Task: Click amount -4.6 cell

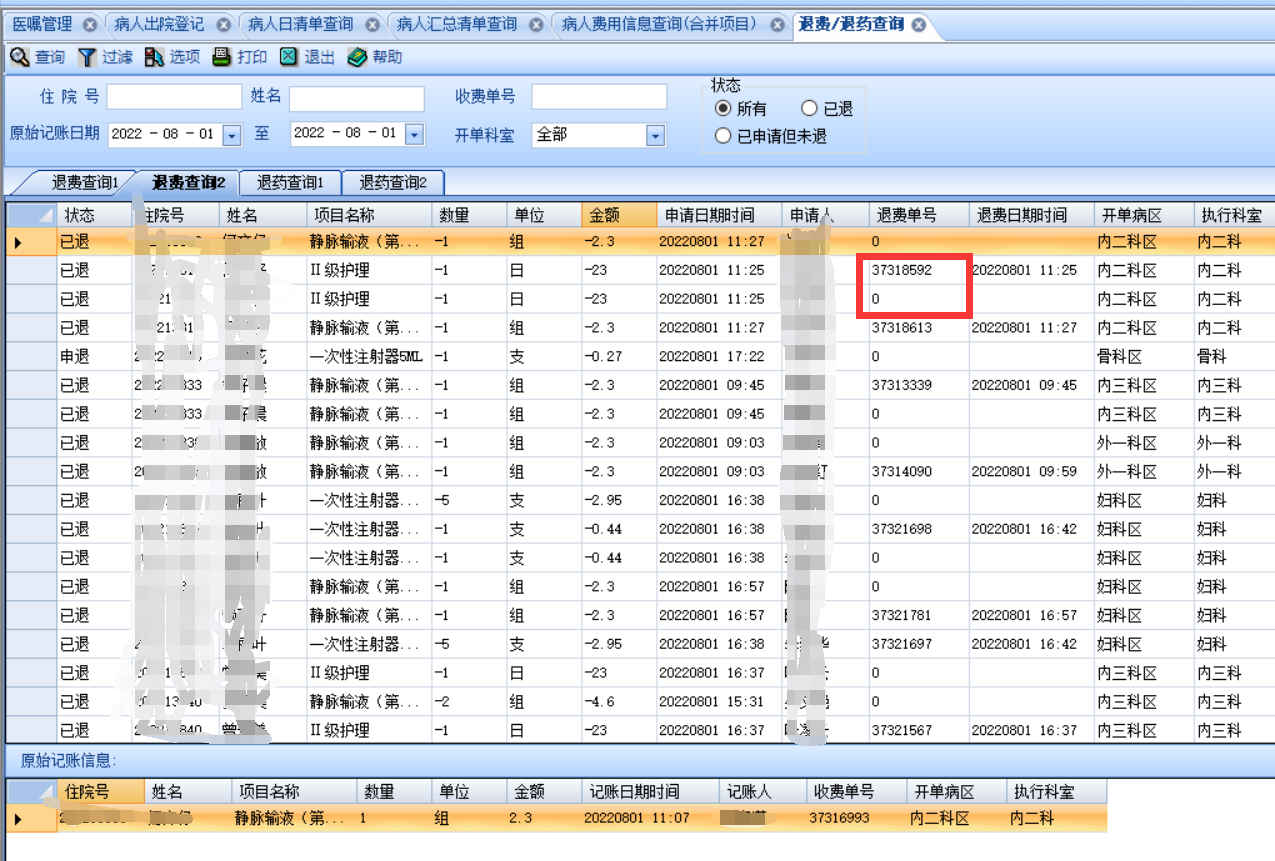Action: pyautogui.click(x=618, y=701)
